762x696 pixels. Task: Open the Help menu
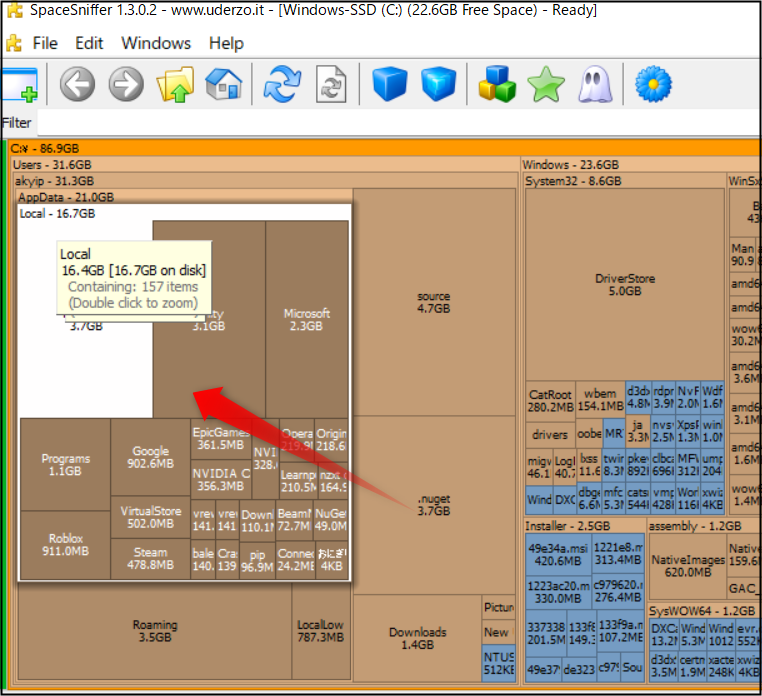coord(226,43)
